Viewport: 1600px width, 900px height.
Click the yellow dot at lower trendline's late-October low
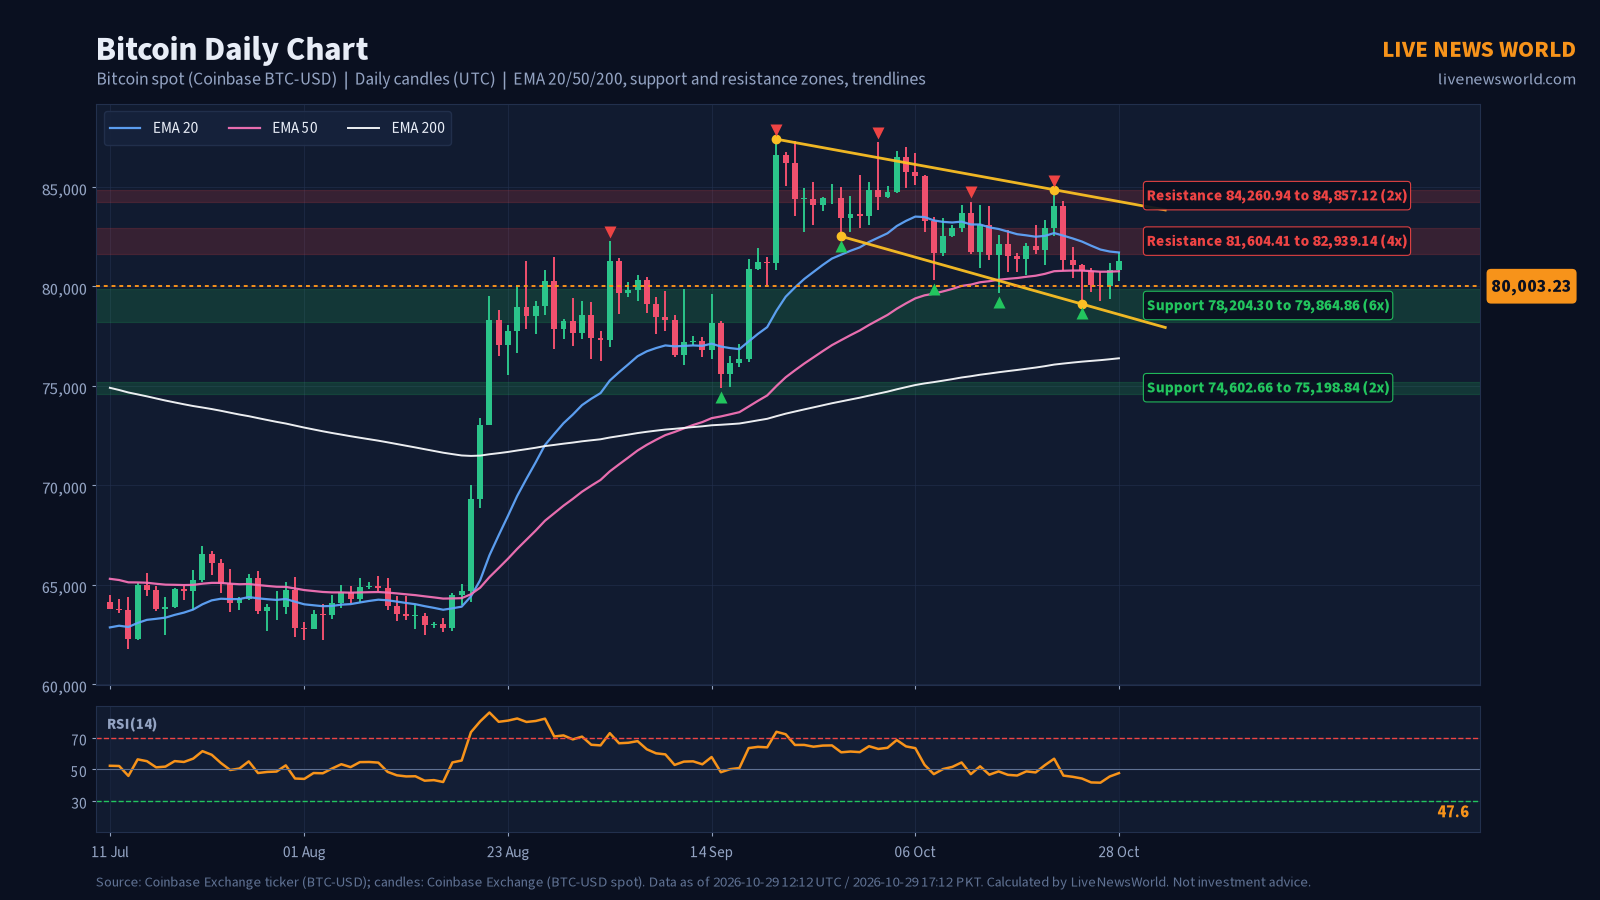click(x=1082, y=304)
